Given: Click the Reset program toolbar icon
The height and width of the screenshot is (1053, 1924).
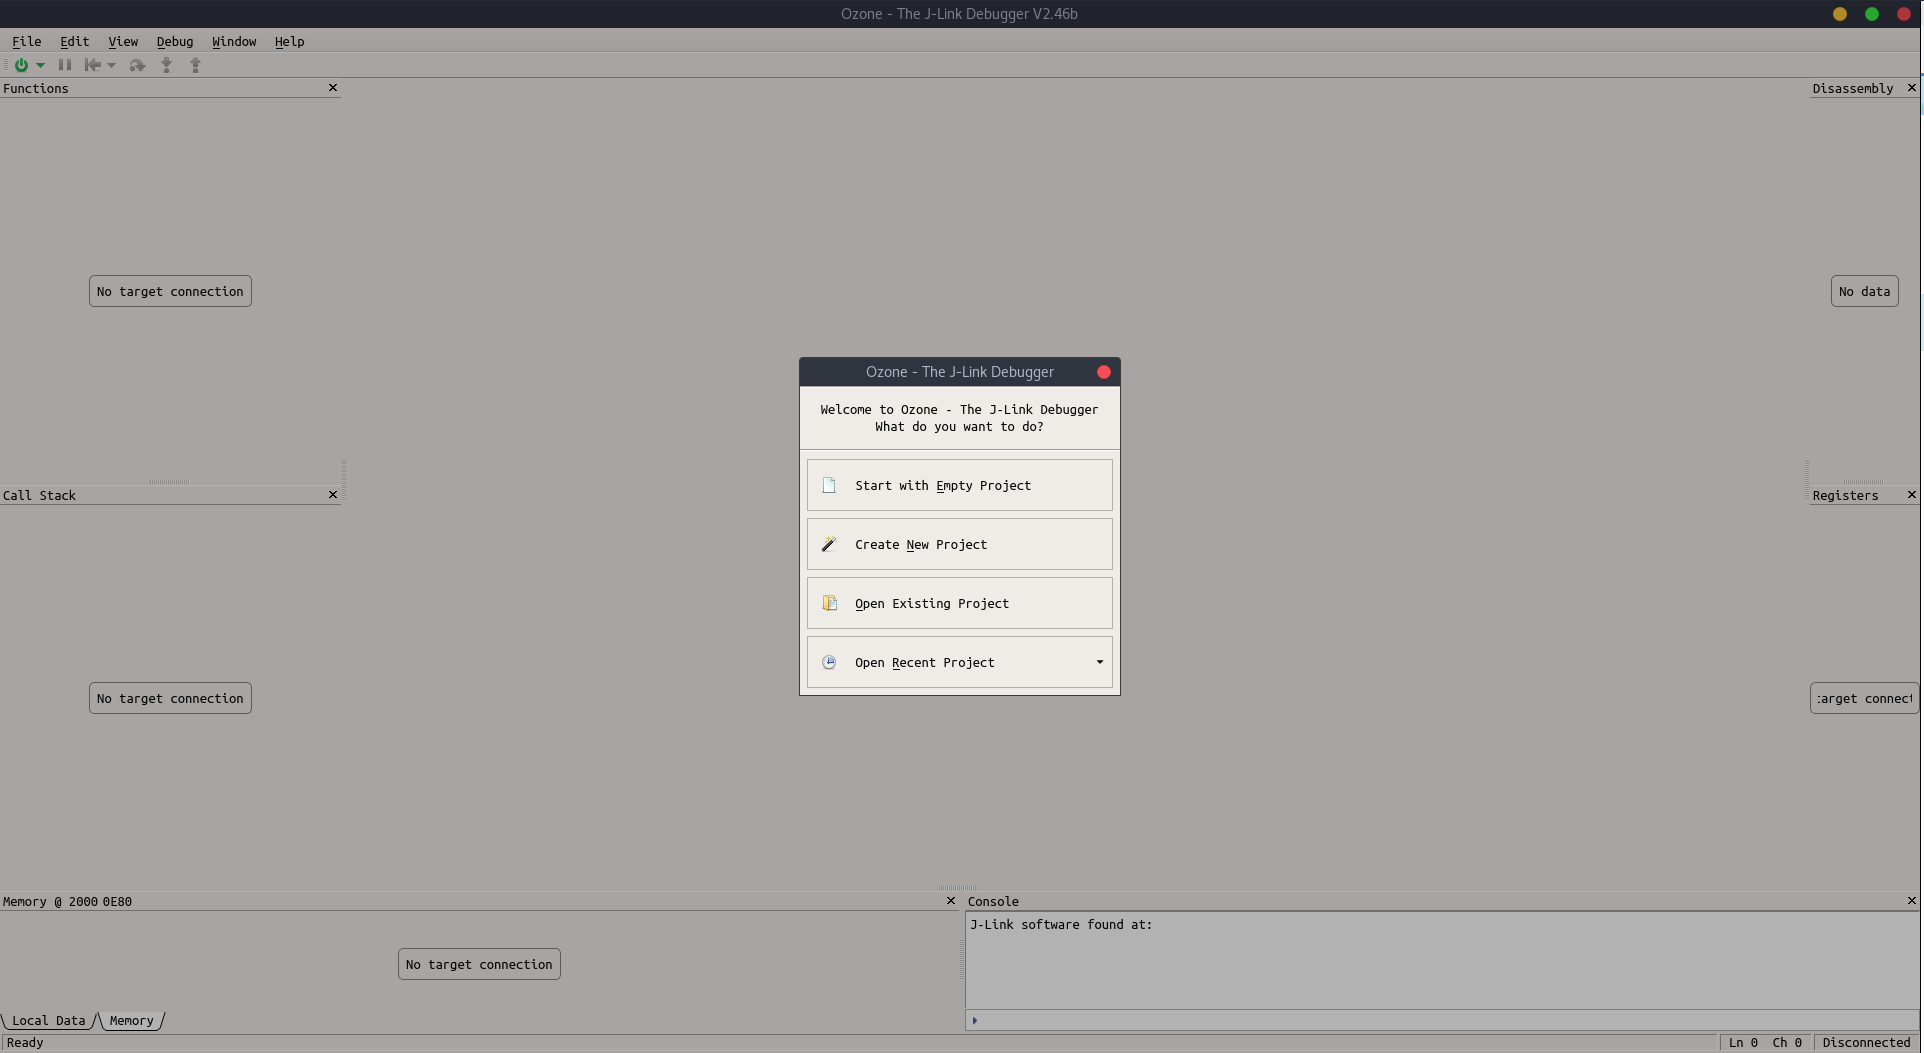Looking at the screenshot, I should (x=93, y=65).
